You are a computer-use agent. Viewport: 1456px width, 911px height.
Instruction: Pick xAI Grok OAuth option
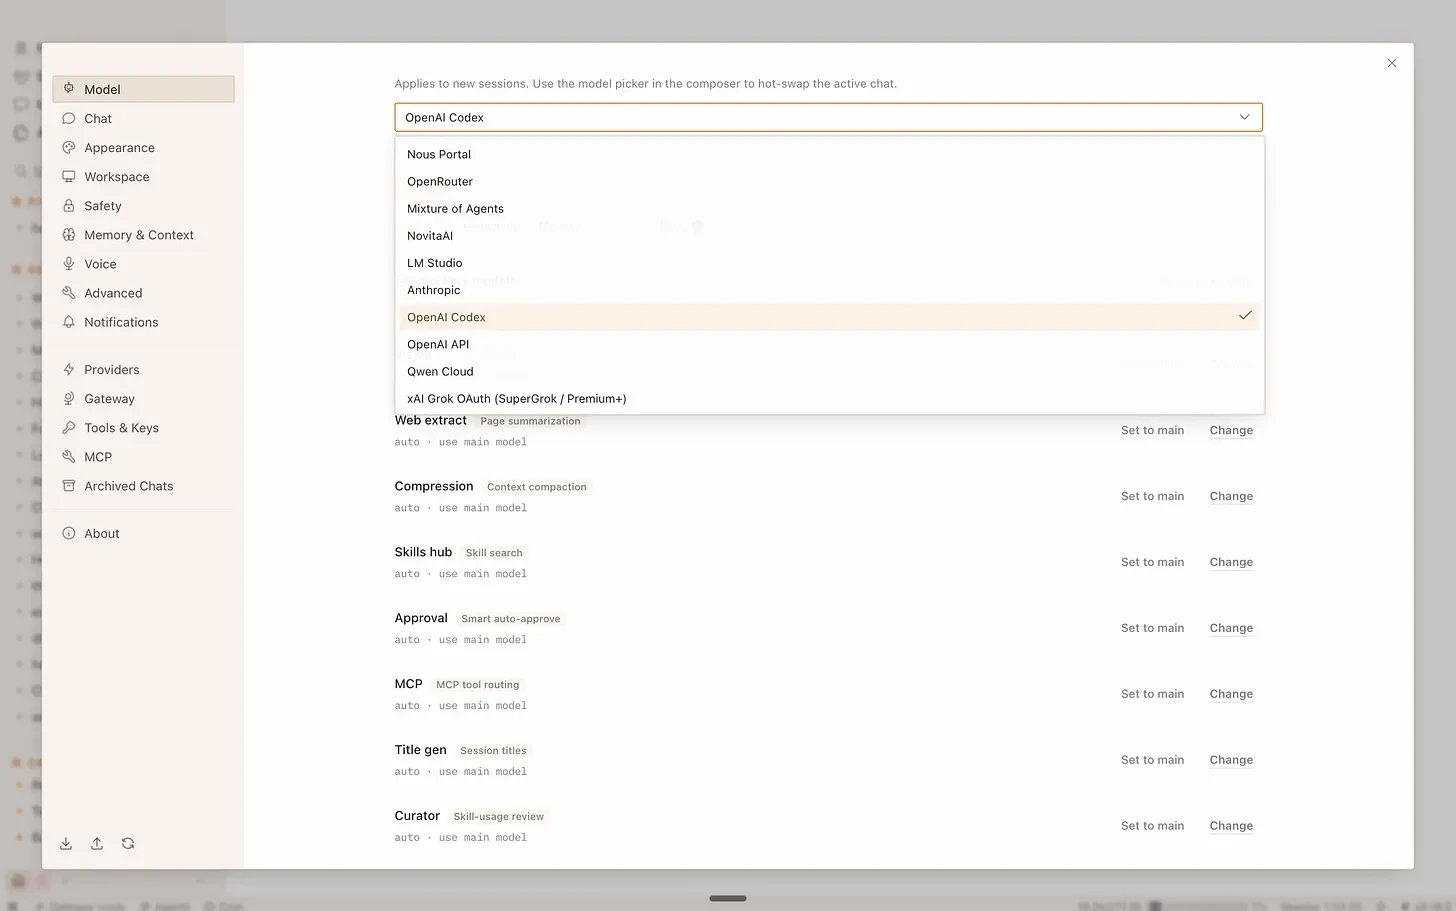click(x=828, y=398)
